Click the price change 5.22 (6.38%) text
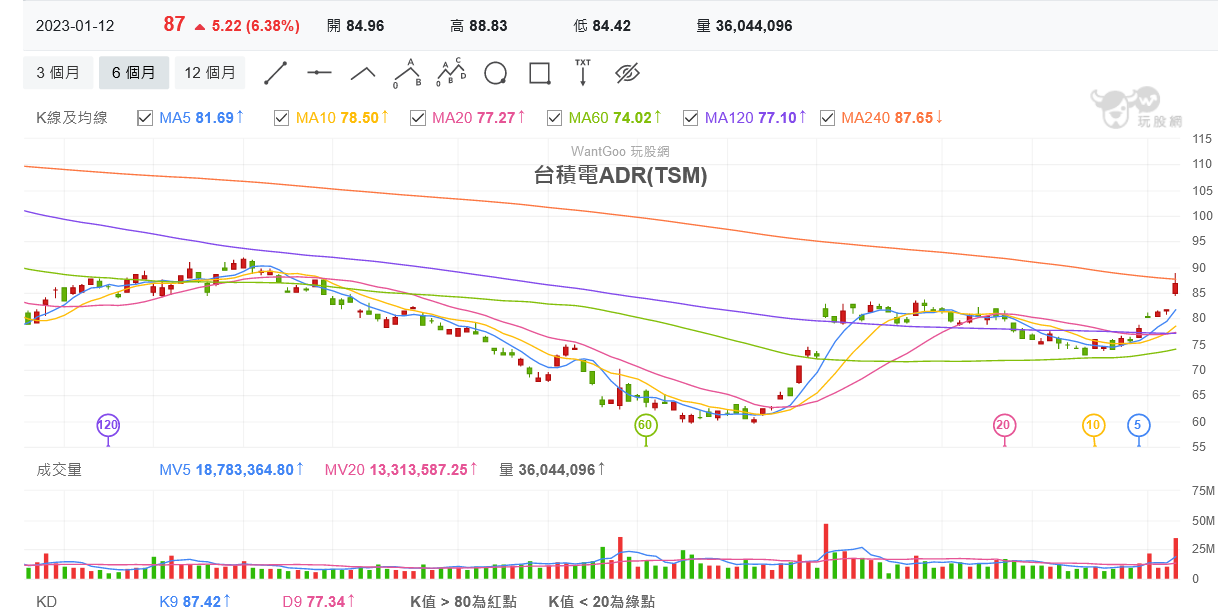The image size is (1218, 615). 255,26
